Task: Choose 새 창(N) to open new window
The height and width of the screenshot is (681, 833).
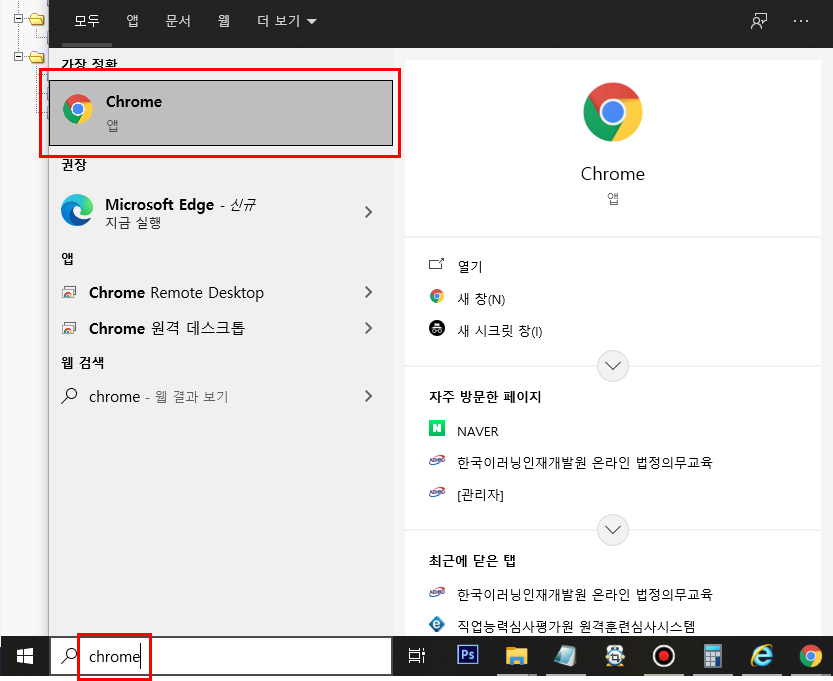Action: [x=481, y=299]
